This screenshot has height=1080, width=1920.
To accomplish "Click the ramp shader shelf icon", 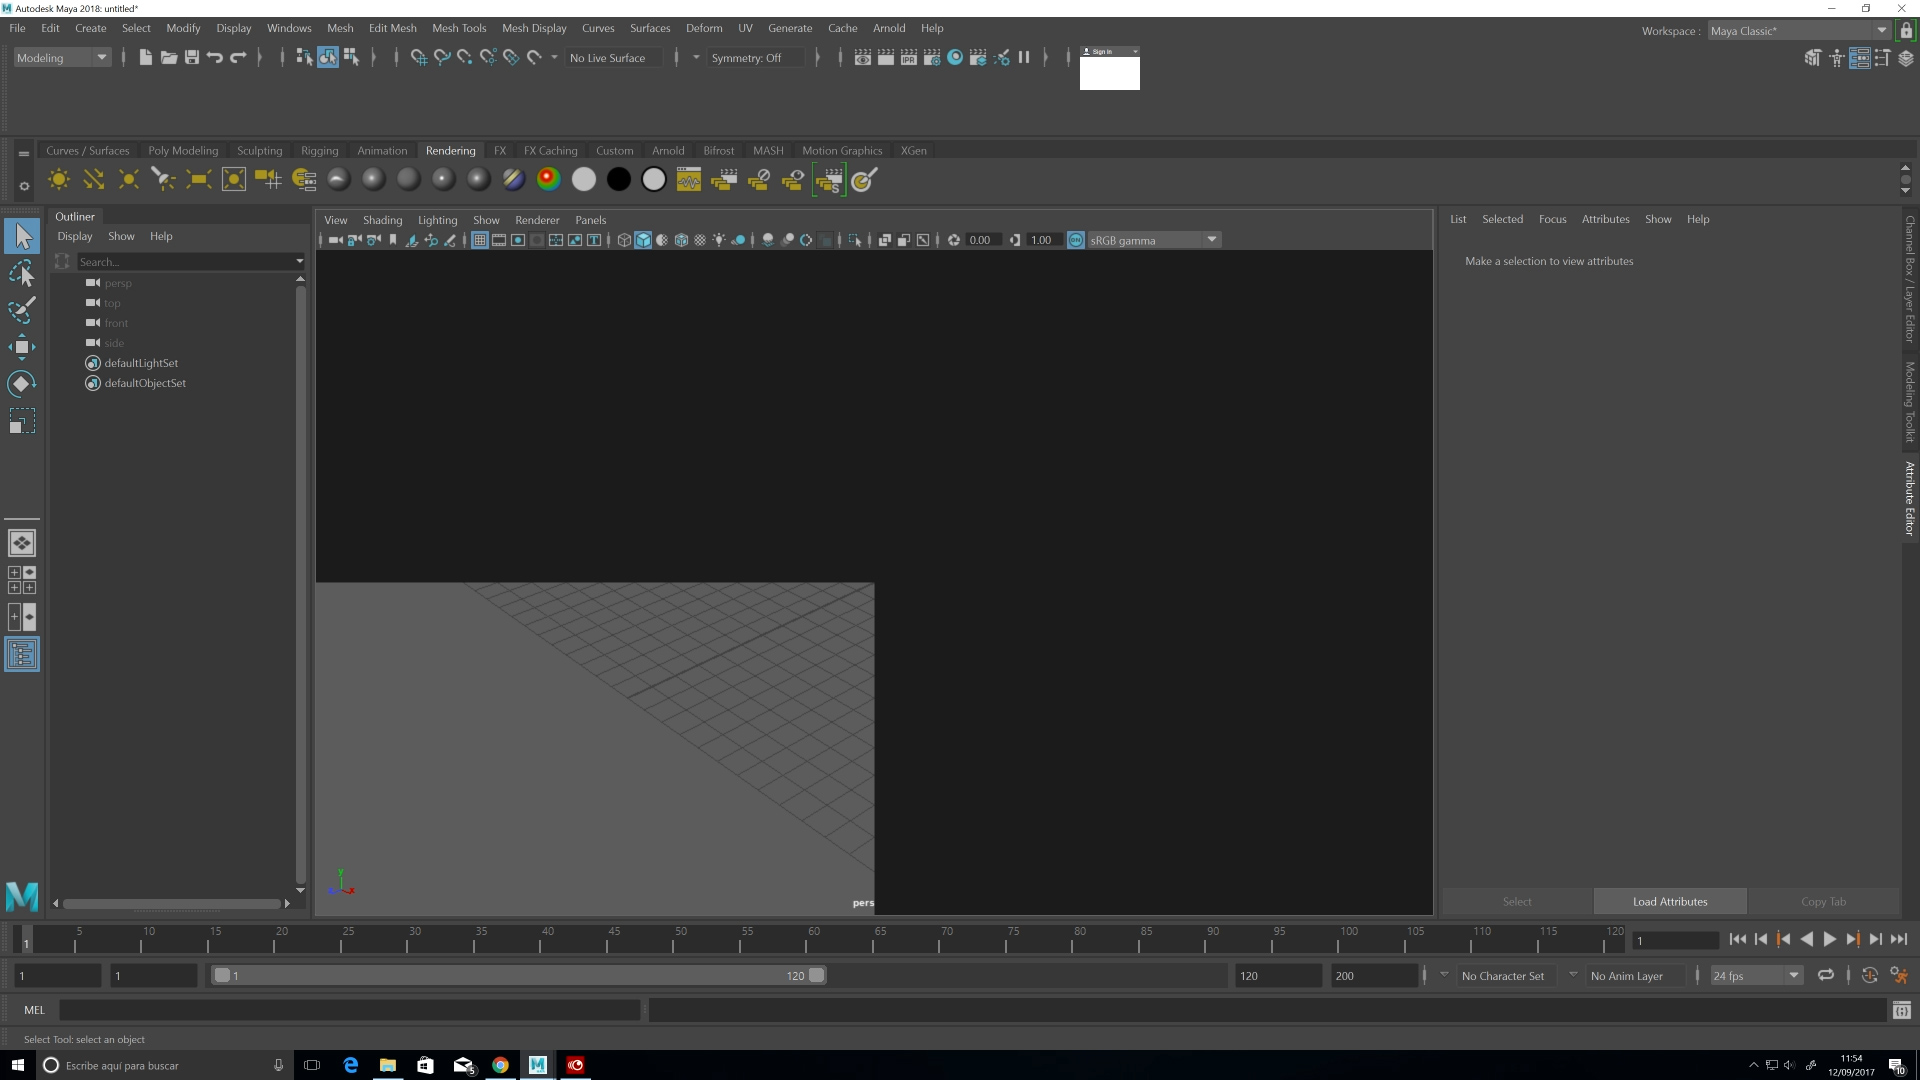I will click(548, 180).
